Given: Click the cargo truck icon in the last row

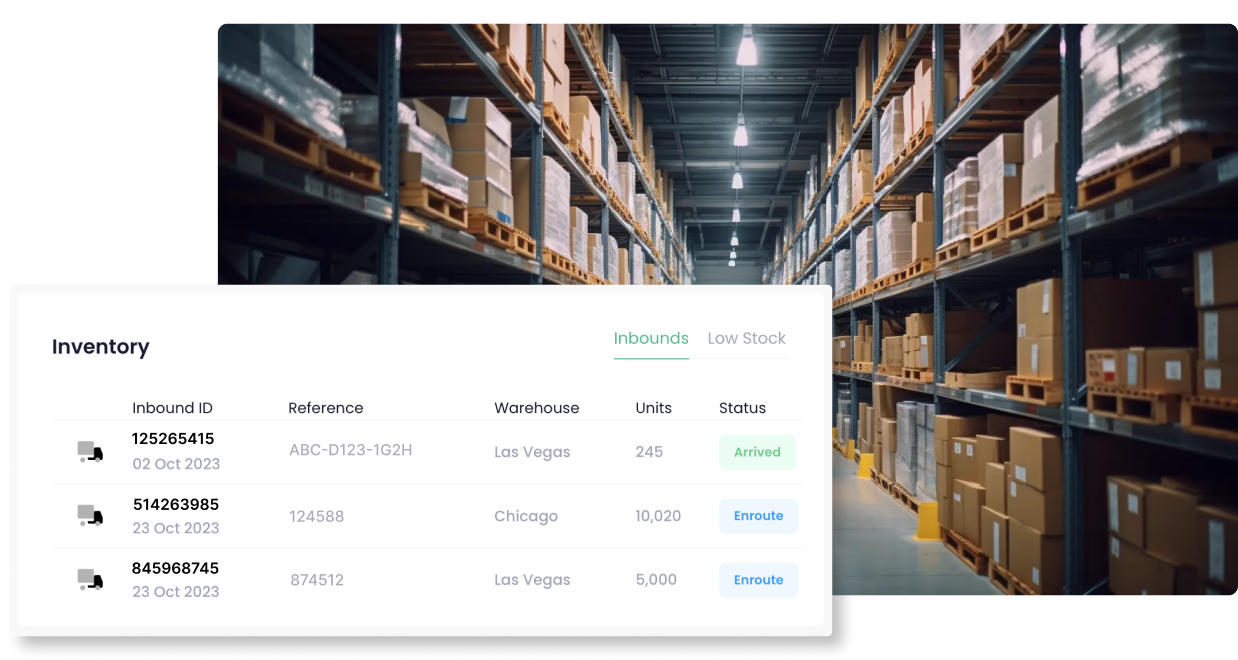Looking at the screenshot, I should tap(90, 579).
